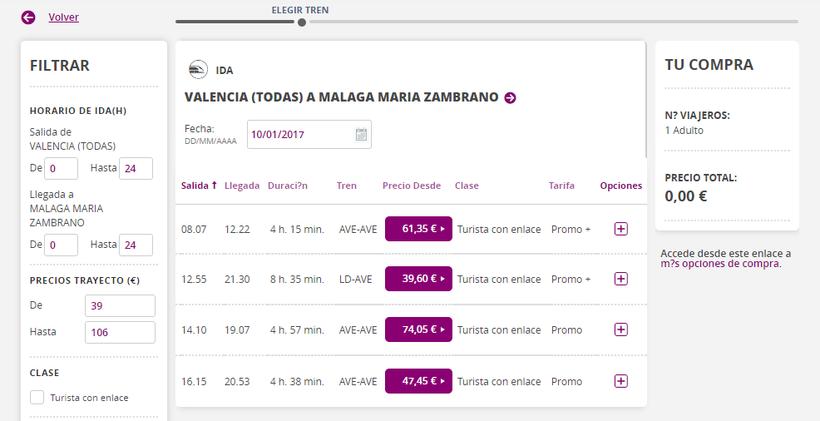Viewport: 820px width, 421px height.
Task: Expand options for the 08.07 train
Action: (x=621, y=229)
